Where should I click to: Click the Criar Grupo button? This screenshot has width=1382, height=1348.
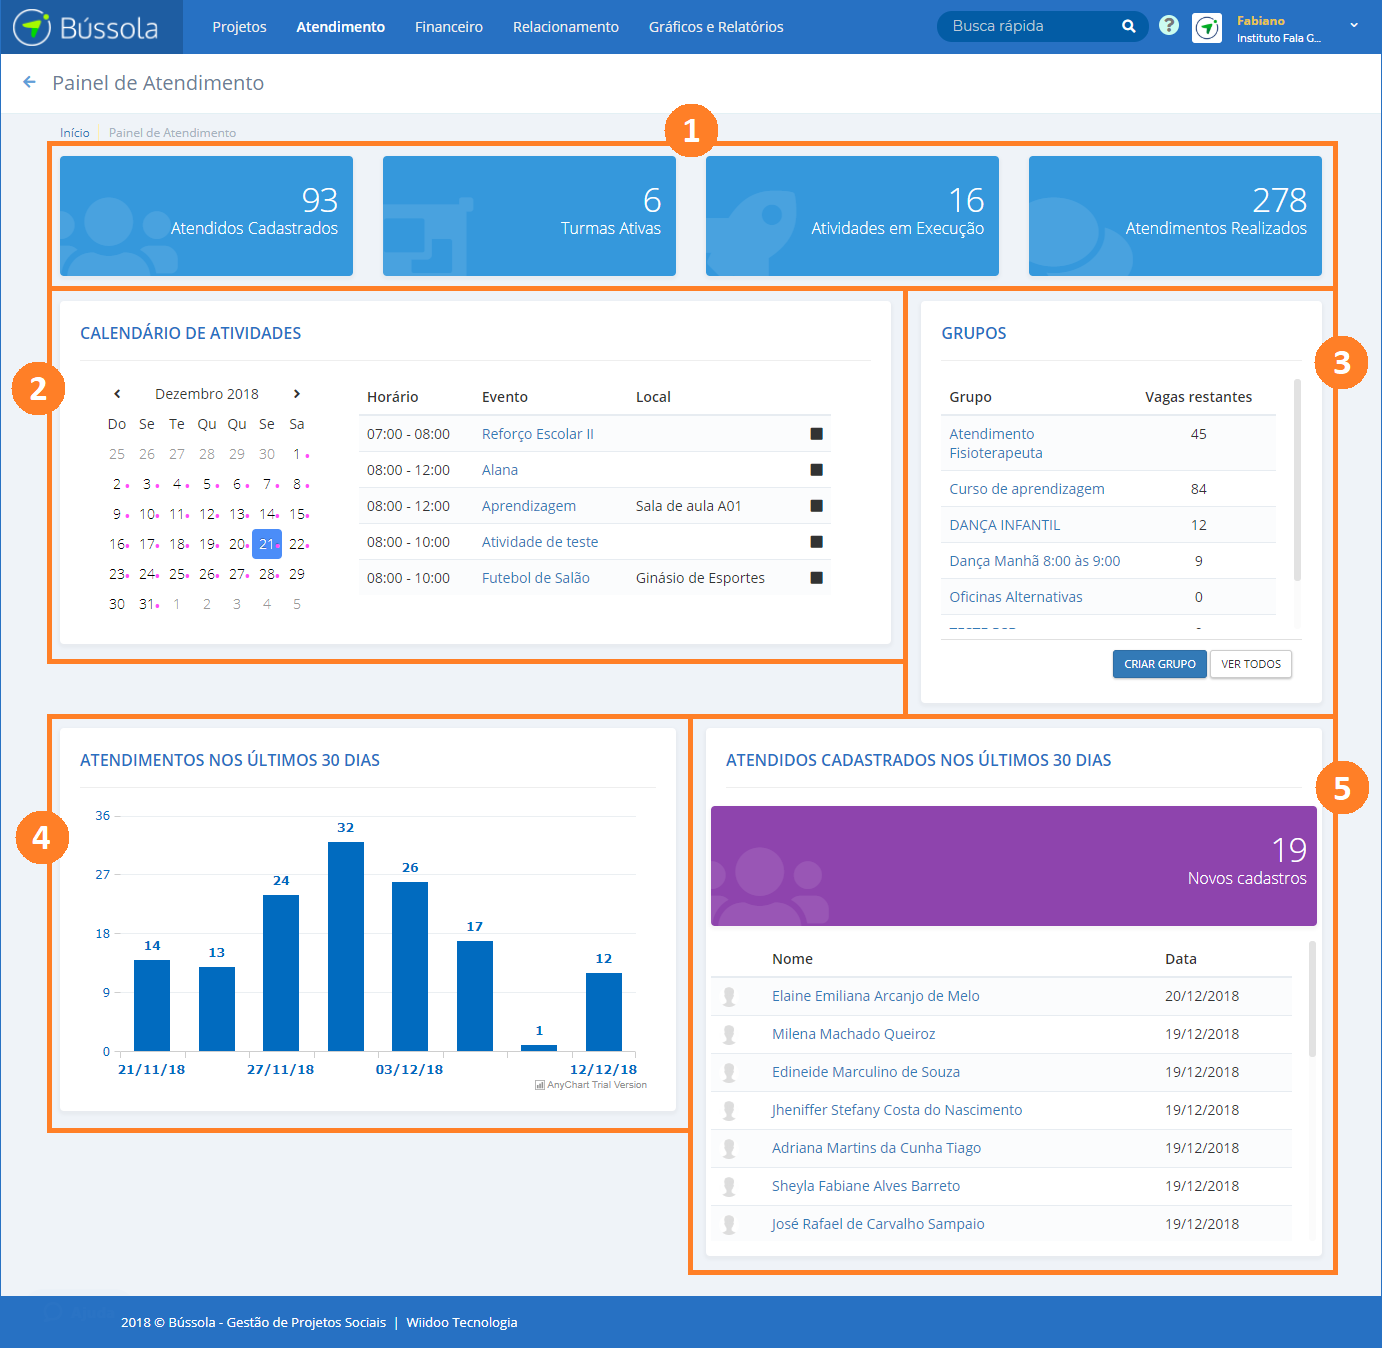click(x=1159, y=664)
